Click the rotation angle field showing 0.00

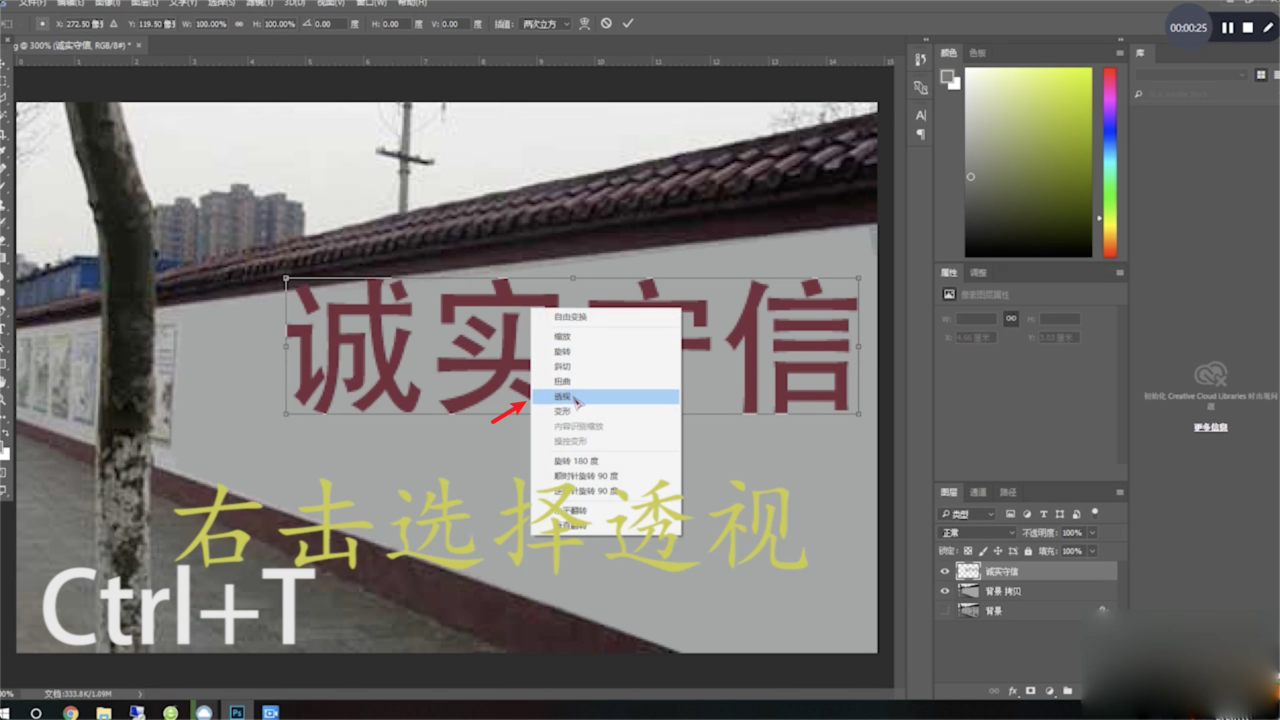coord(331,23)
